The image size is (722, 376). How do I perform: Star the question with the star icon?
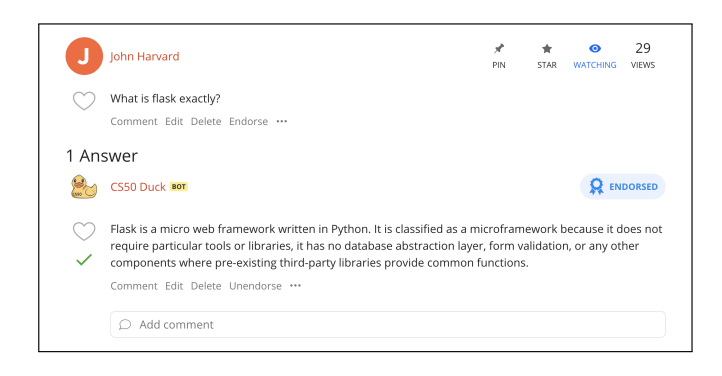pyautogui.click(x=547, y=49)
